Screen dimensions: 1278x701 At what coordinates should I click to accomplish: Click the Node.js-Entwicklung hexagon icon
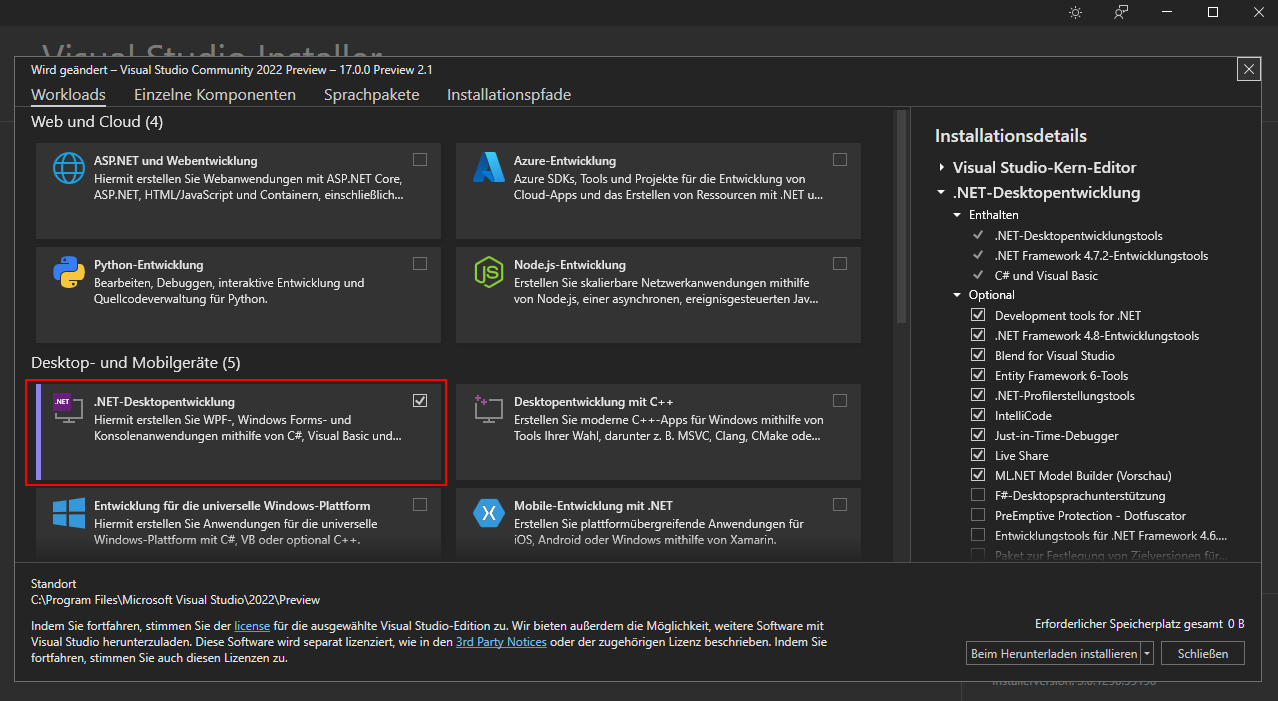pyautogui.click(x=489, y=272)
